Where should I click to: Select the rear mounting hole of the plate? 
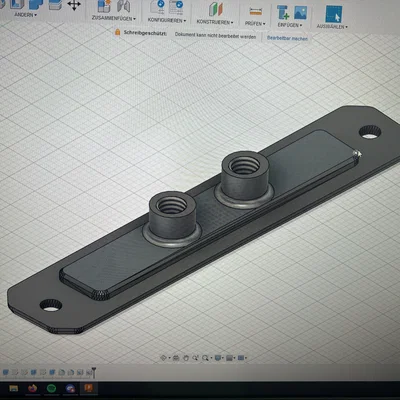pos(370,132)
